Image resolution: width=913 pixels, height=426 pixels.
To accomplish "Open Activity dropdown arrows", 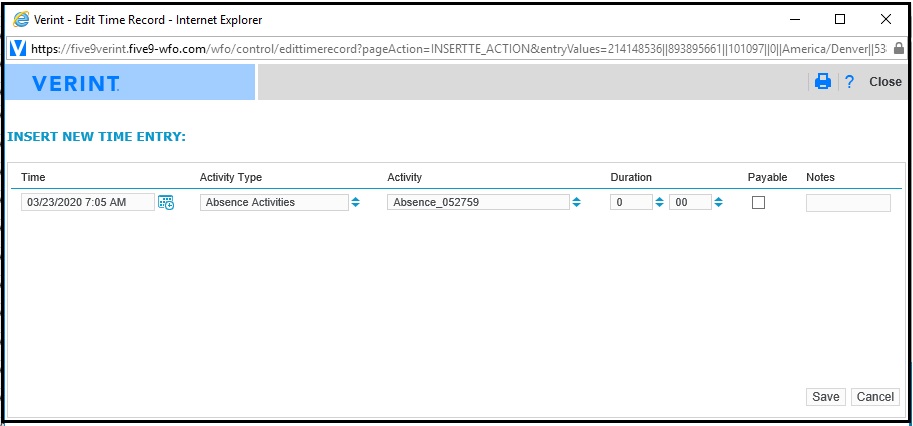I will click(x=576, y=203).
